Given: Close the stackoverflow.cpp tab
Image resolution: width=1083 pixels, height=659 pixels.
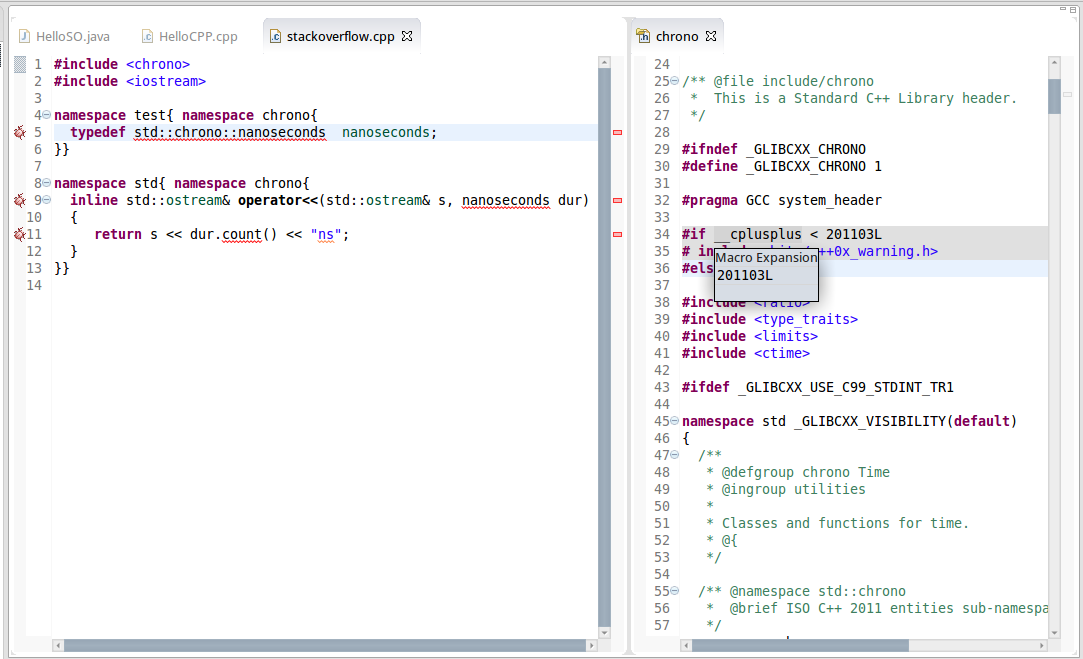Looking at the screenshot, I should pyautogui.click(x=407, y=36).
